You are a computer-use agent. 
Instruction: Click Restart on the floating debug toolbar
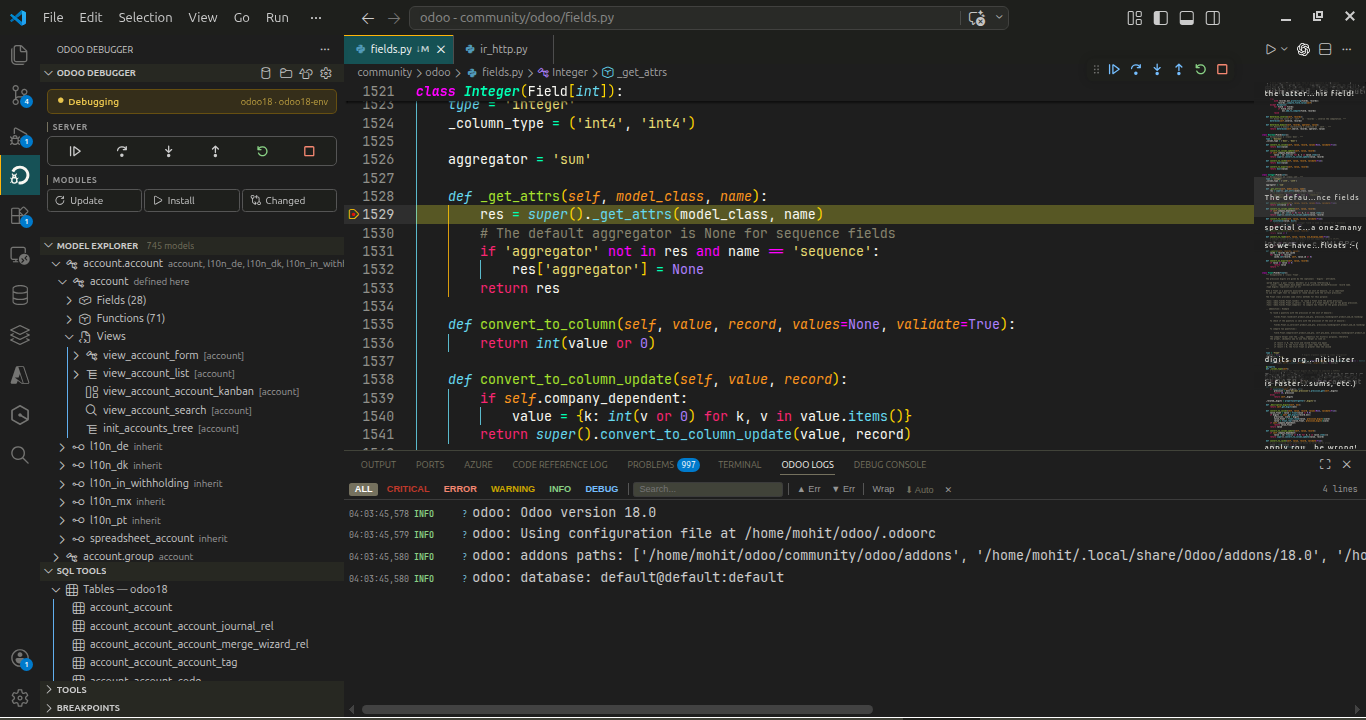1200,69
